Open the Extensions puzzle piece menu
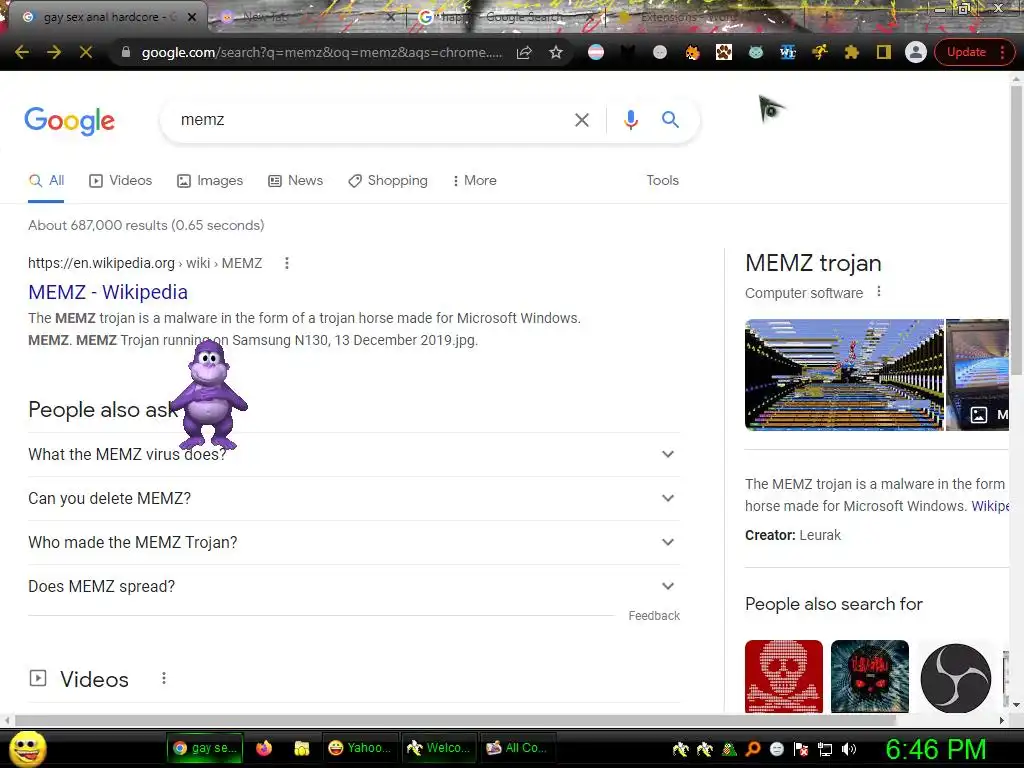The image size is (1024, 768). [x=852, y=52]
